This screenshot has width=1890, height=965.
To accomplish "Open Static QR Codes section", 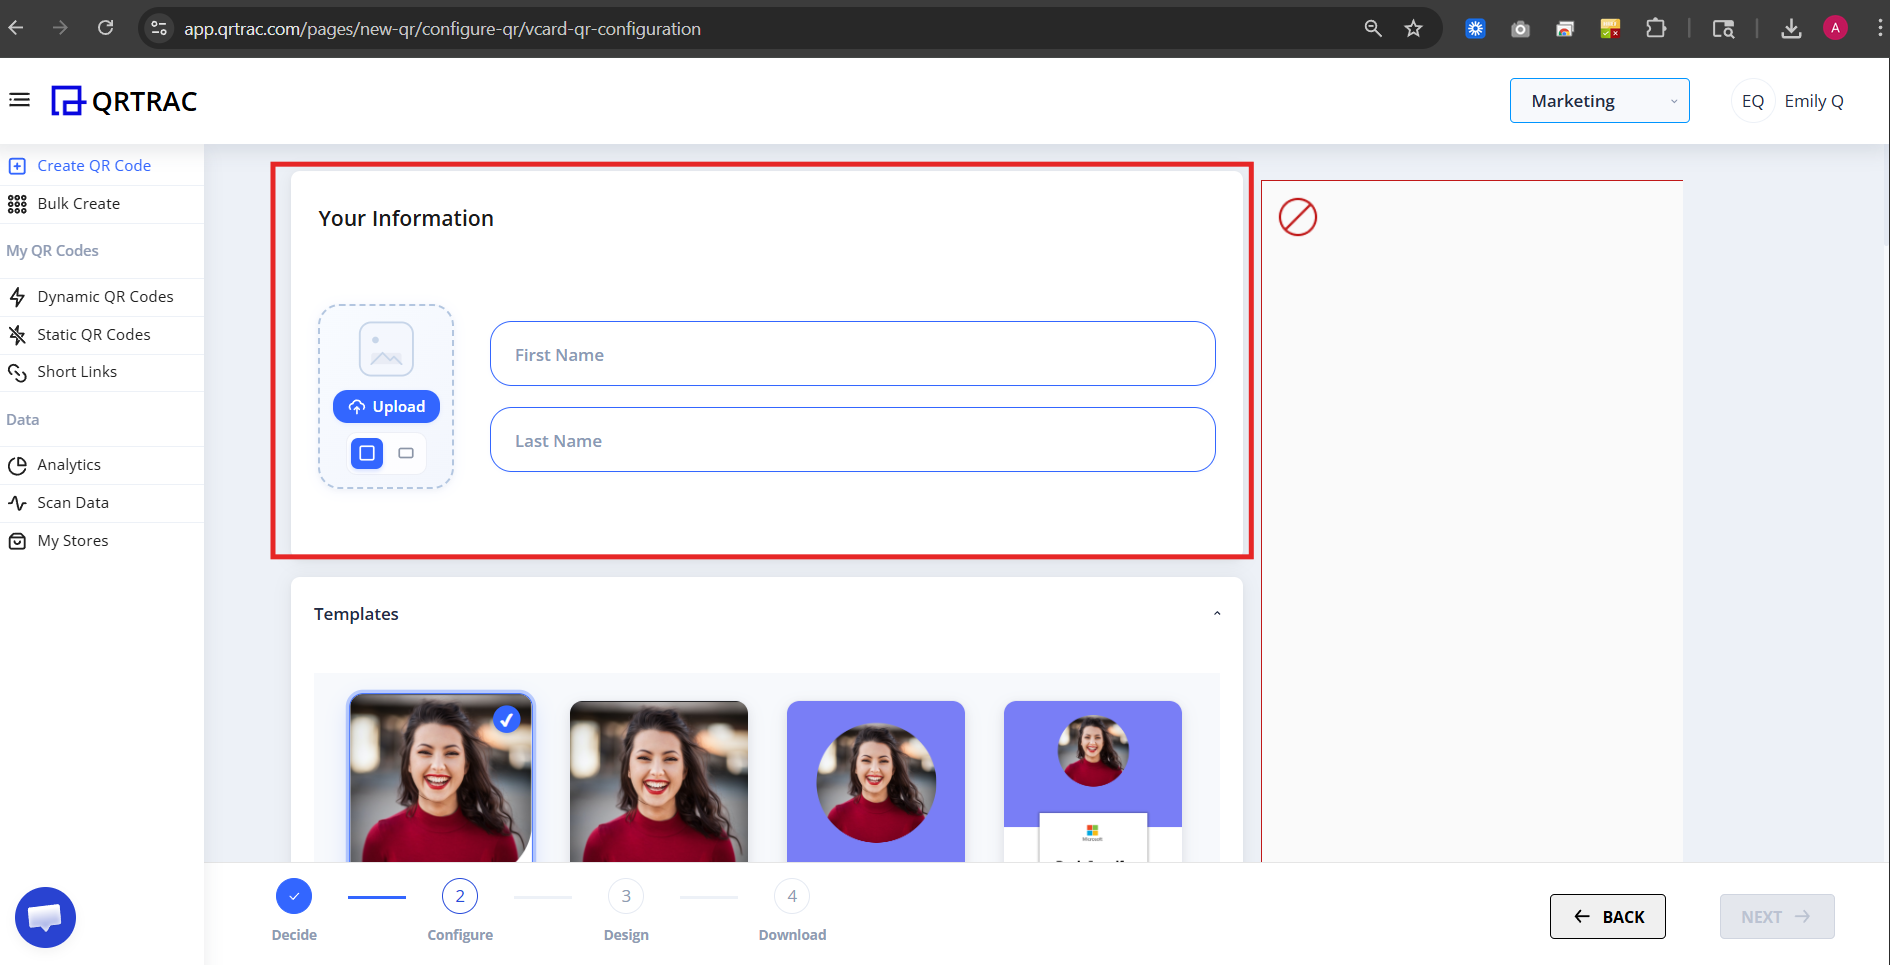I will coord(93,334).
